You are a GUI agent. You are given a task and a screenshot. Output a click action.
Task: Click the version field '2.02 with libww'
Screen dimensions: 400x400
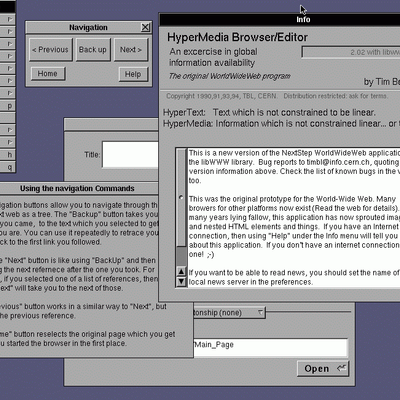(x=351, y=52)
